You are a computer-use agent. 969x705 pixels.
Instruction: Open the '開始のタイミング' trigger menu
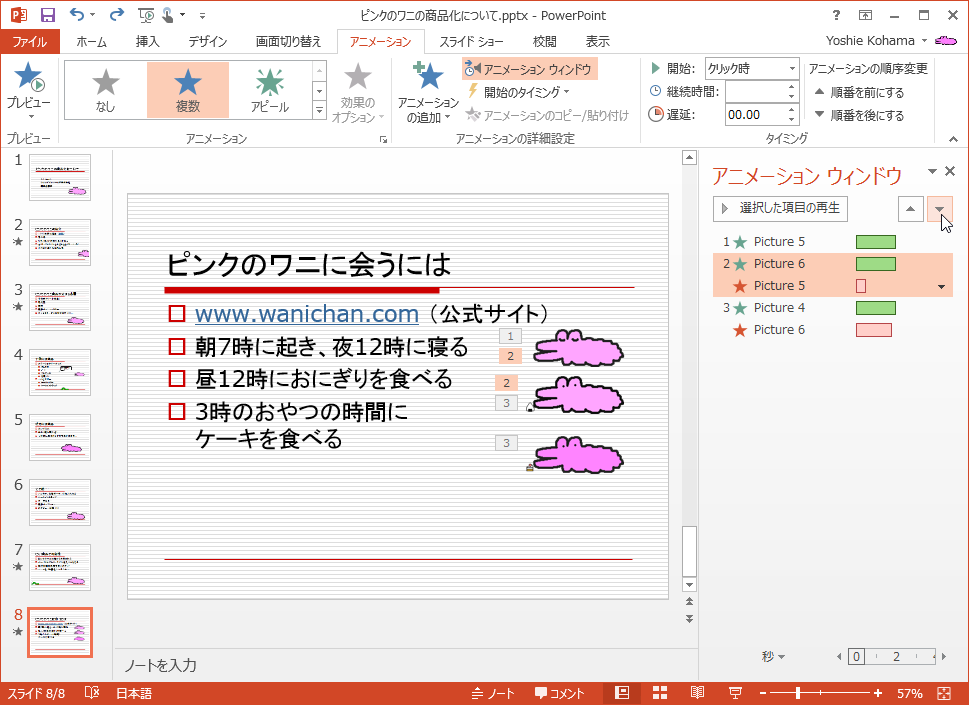pyautogui.click(x=518, y=92)
